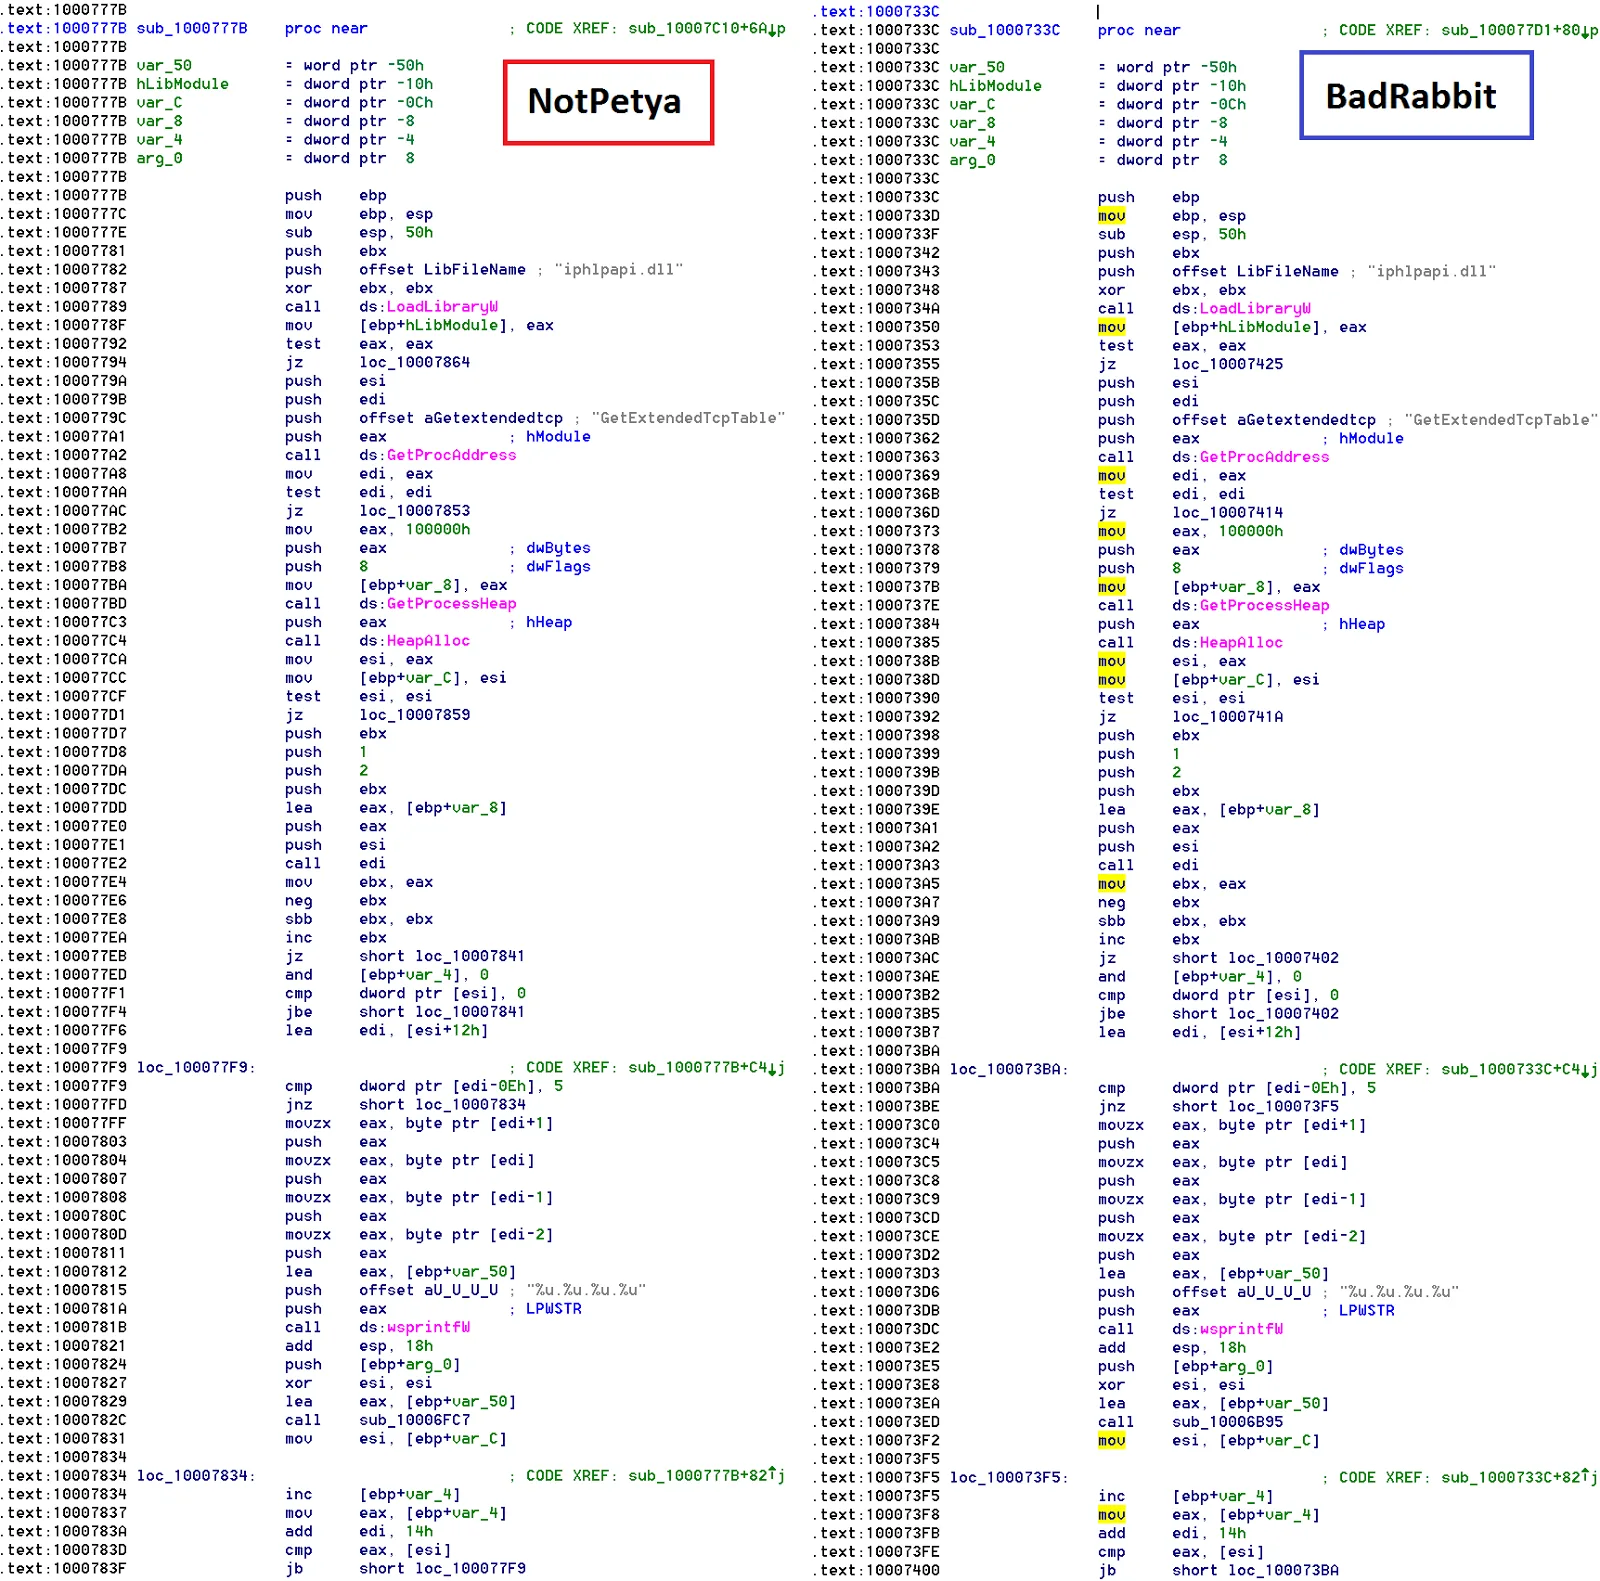This screenshot has width=1600, height=1581.
Task: Click 'offset aGetextendedtcp' in BadRabbit listing
Action: (x=1274, y=420)
